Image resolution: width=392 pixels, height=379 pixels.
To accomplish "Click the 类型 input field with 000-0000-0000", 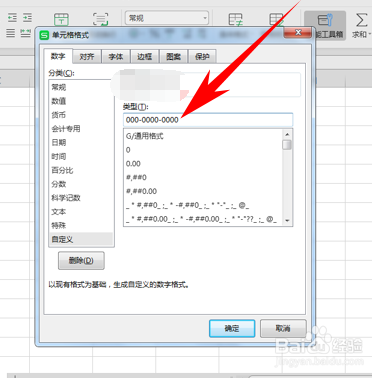I will click(208, 120).
